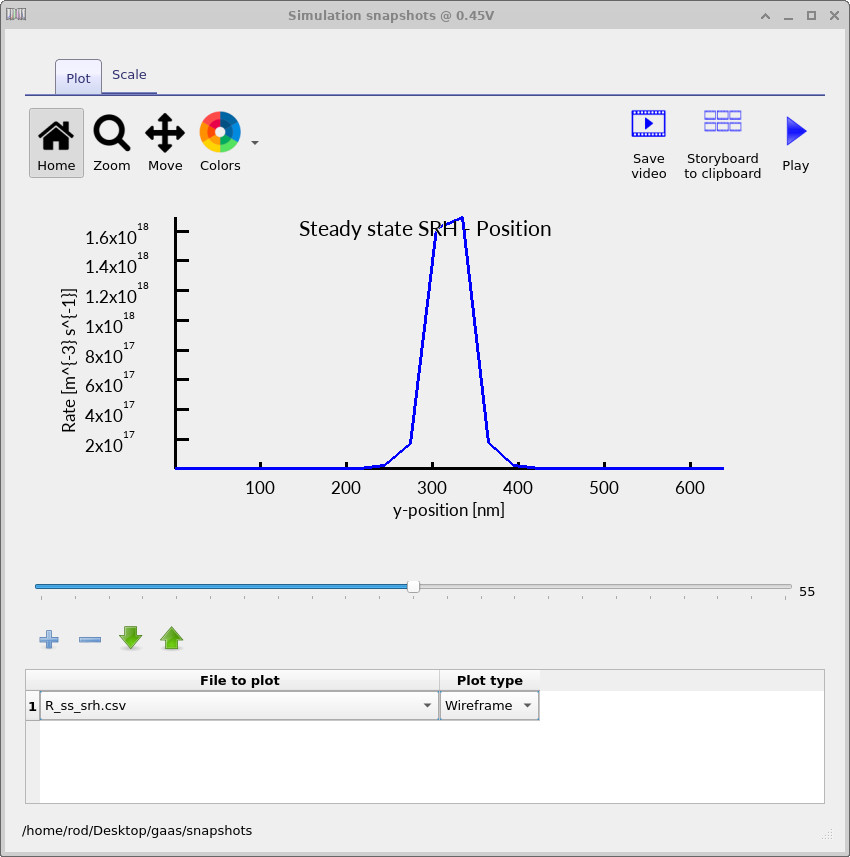Click the Plot type column header

[489, 680]
